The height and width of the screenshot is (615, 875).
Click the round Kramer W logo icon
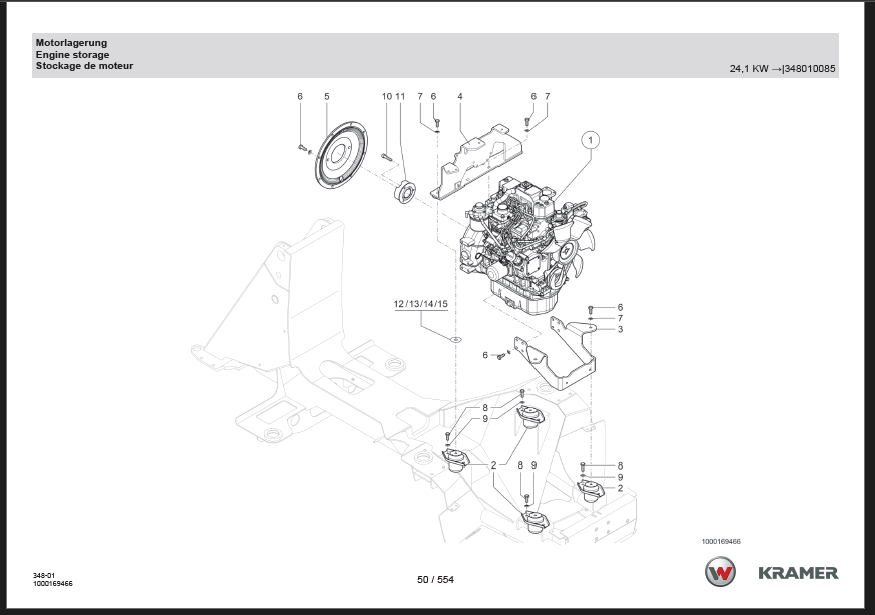point(720,573)
